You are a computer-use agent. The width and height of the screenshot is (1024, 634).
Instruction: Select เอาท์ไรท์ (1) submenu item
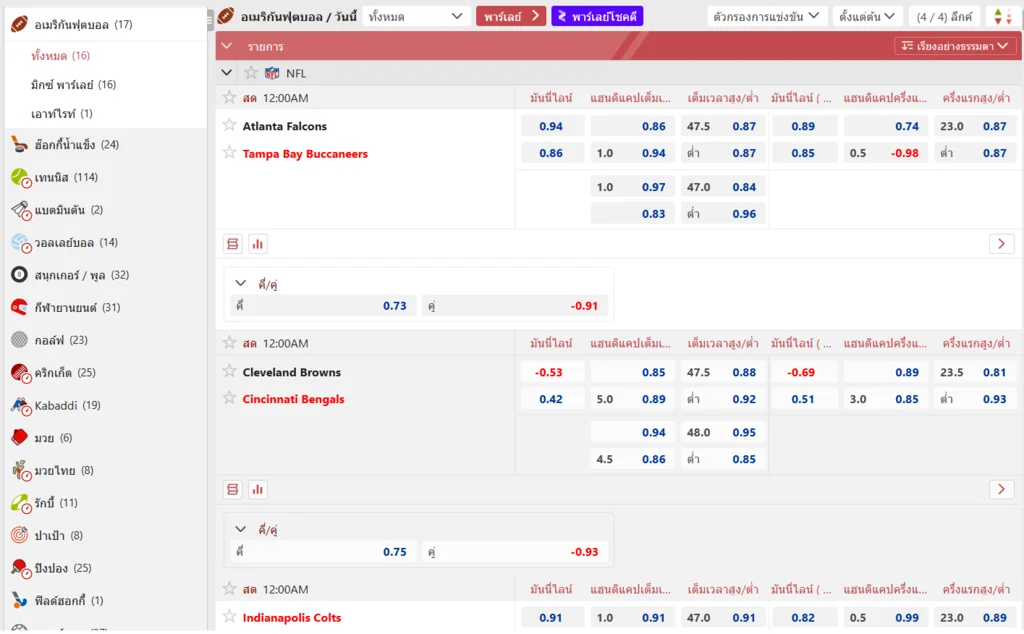point(62,114)
